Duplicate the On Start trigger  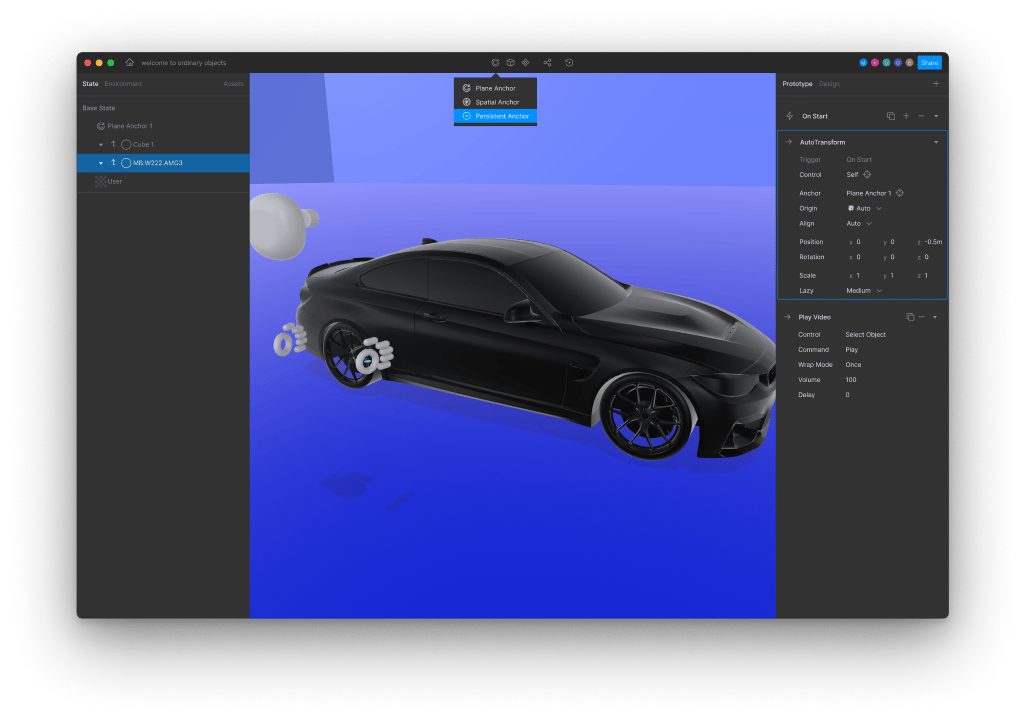click(890, 116)
